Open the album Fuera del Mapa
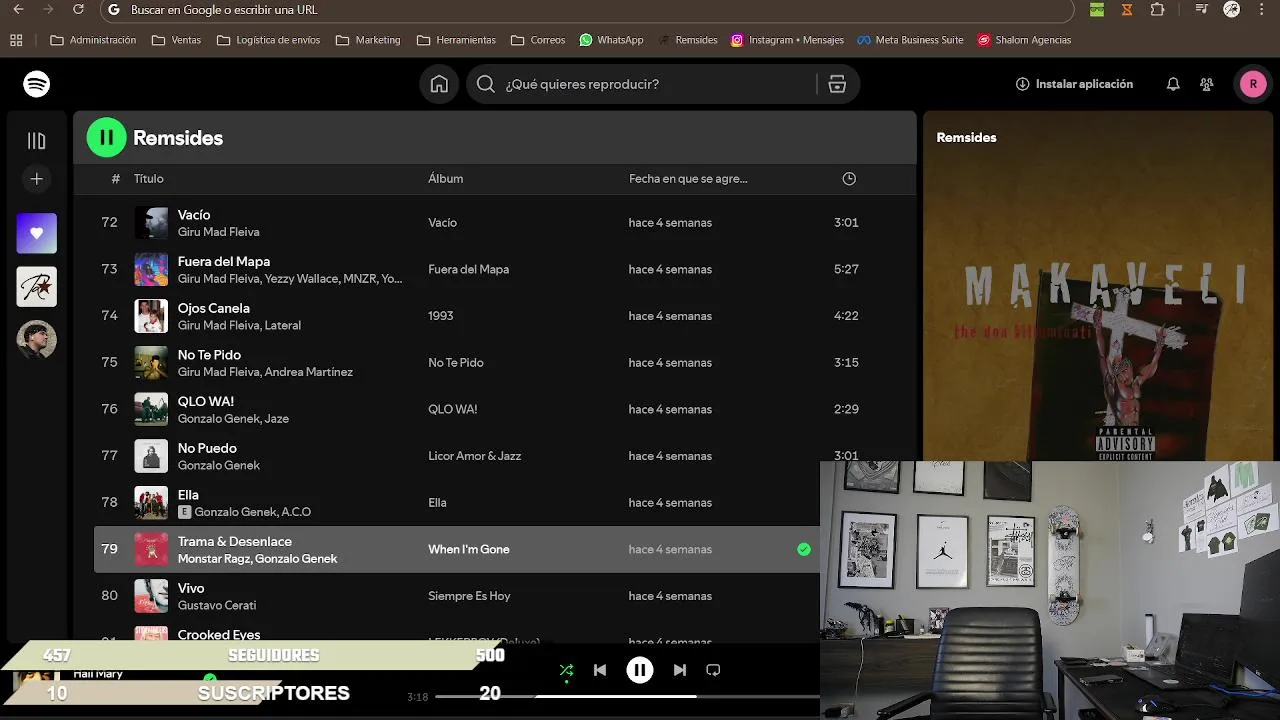 pos(468,269)
